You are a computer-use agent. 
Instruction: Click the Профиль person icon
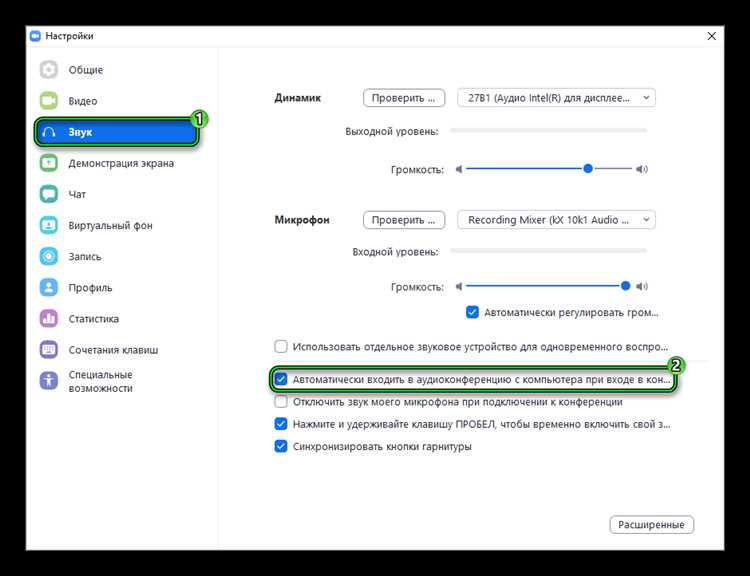click(49, 288)
